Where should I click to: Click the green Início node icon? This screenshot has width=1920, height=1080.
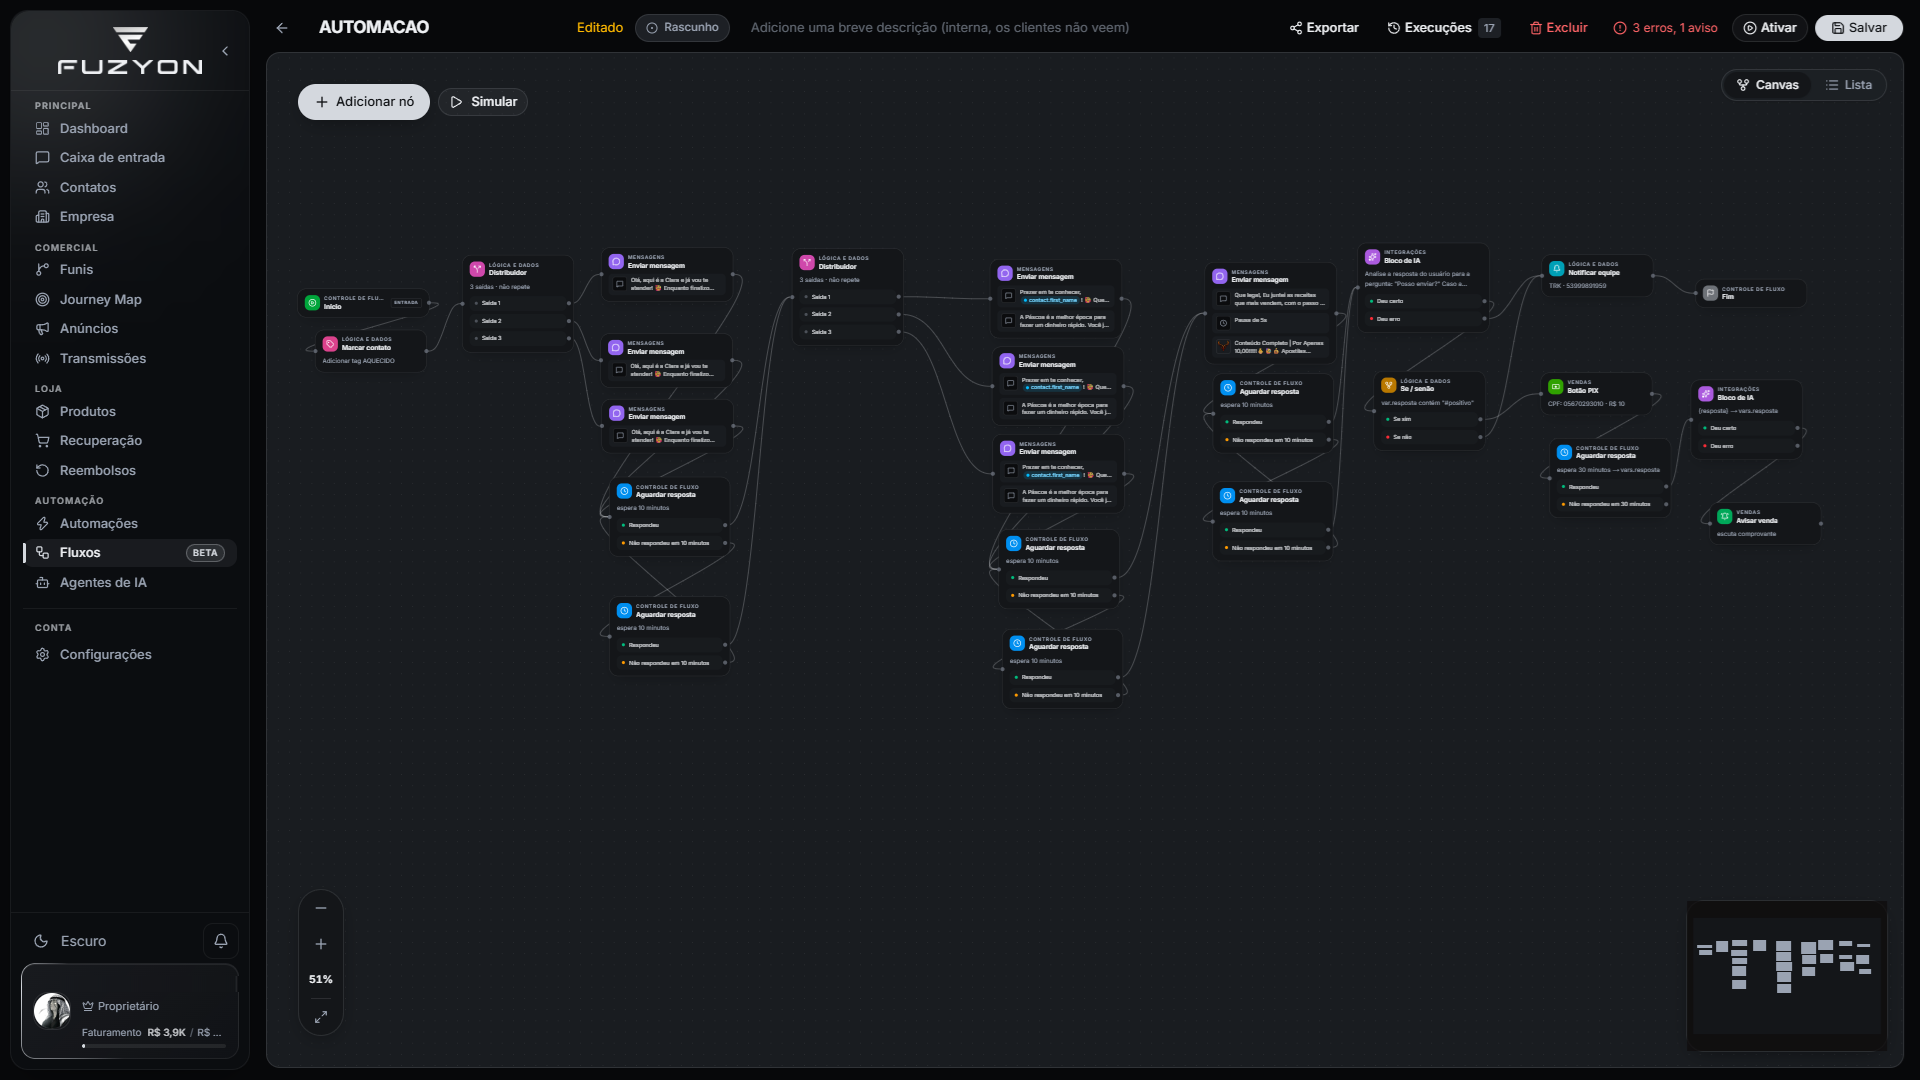(x=312, y=302)
